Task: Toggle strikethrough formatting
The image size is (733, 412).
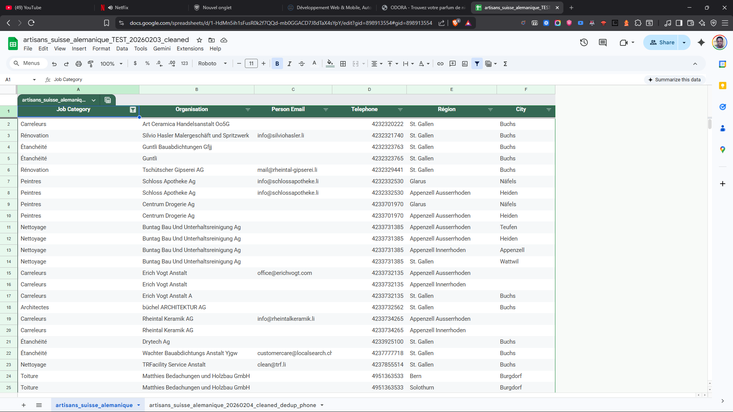Action: (302, 64)
